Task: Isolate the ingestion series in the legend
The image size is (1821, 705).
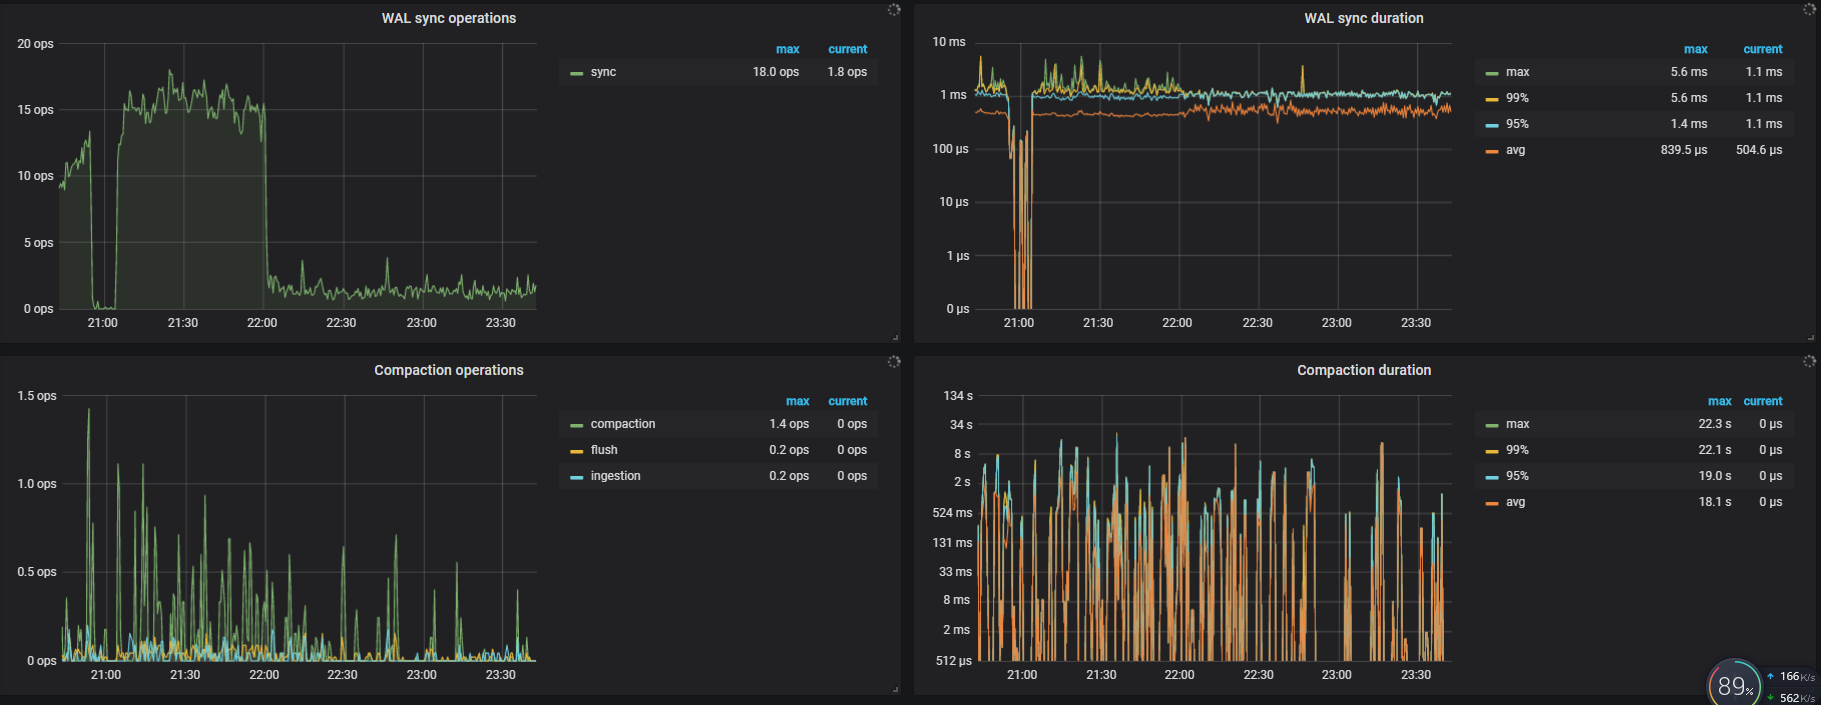Action: click(615, 476)
